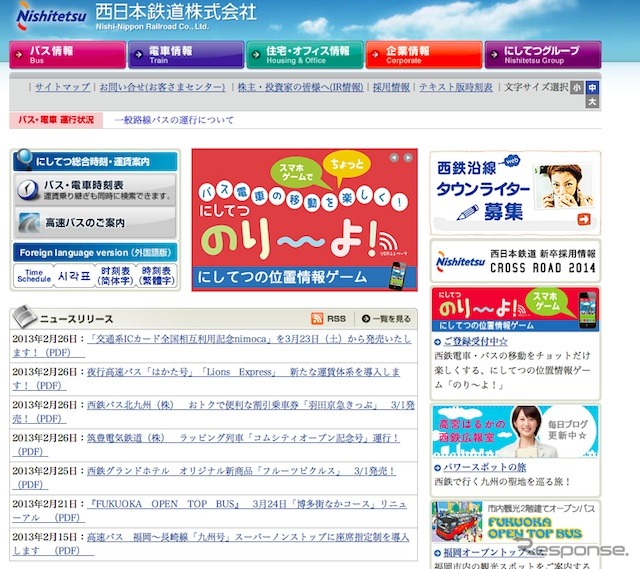Screen dimensions: 640x569
Task: Click the Foreign language version header
Action: tap(95, 253)
